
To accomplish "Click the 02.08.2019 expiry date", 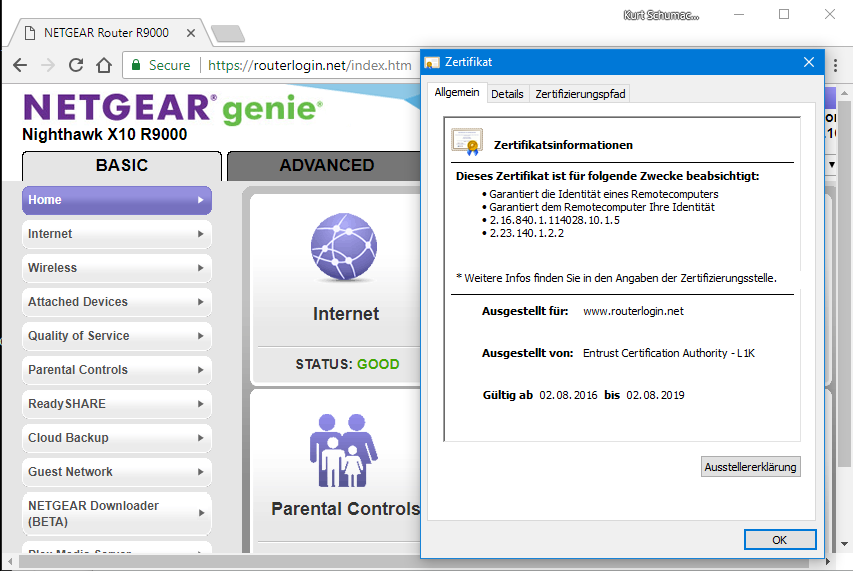I will click(x=656, y=395).
